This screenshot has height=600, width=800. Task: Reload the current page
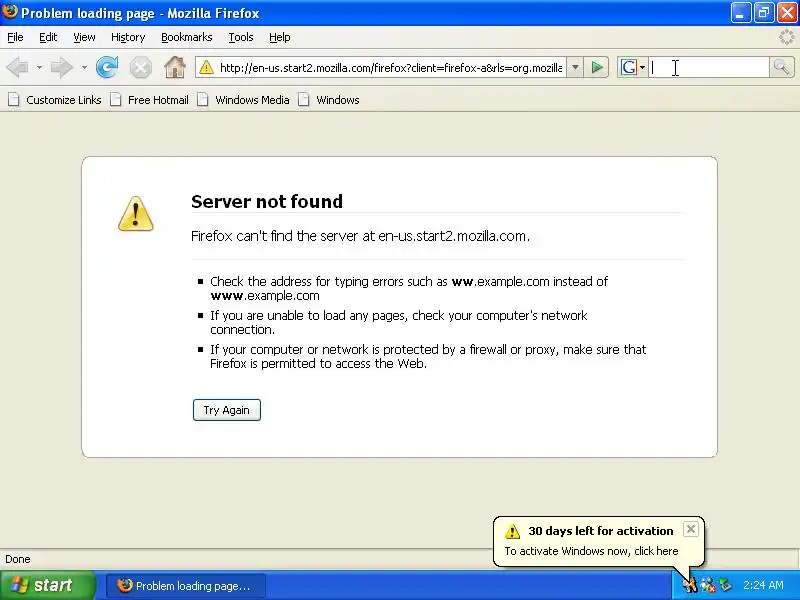(x=107, y=67)
